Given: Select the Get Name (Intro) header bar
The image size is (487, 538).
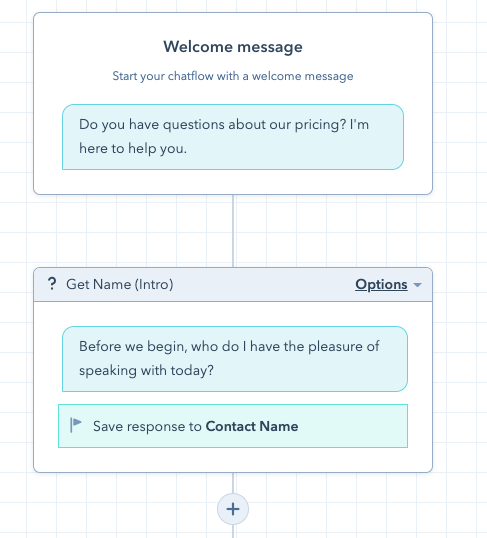Looking at the screenshot, I should click(233, 284).
